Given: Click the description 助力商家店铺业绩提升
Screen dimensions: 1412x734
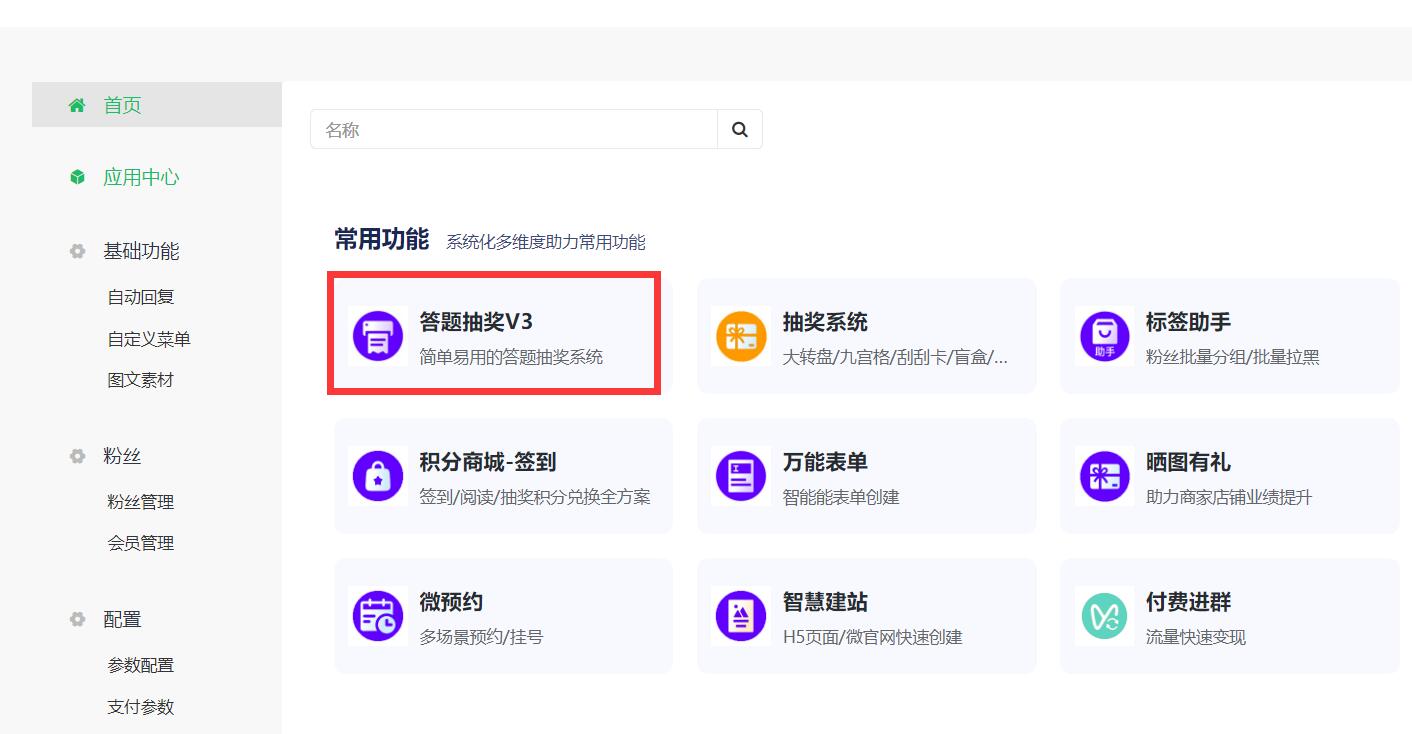Looking at the screenshot, I should pos(1228,497).
